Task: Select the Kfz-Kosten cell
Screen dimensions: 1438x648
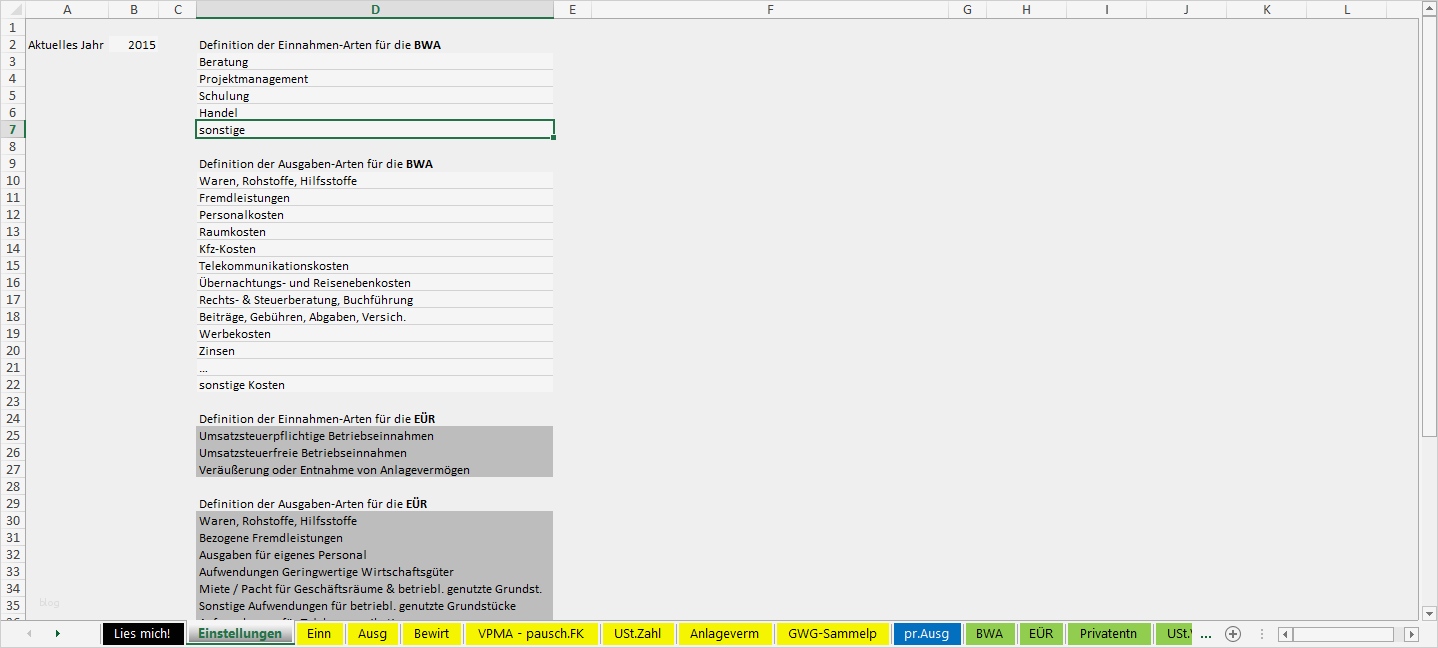Action: pos(375,249)
